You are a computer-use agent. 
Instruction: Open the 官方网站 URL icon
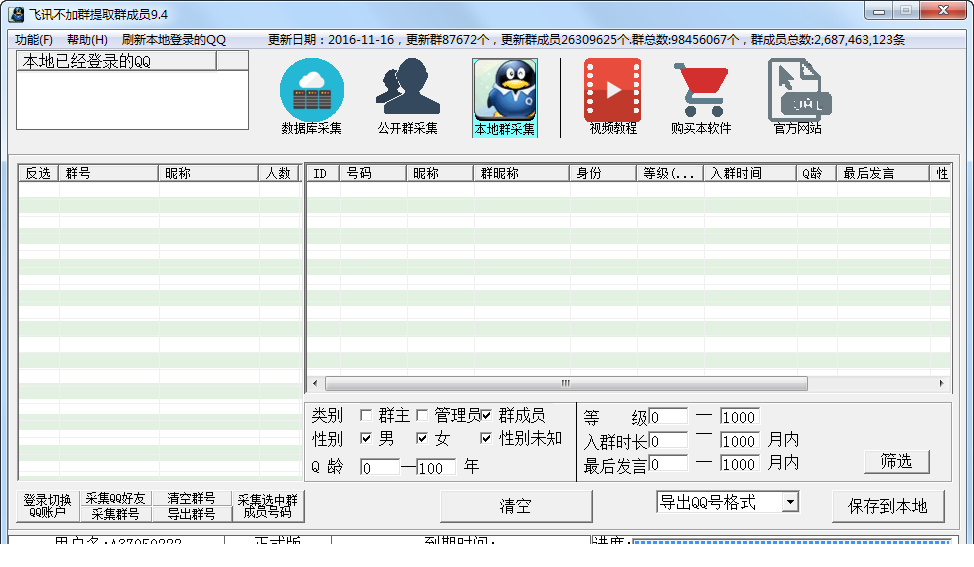(x=797, y=90)
